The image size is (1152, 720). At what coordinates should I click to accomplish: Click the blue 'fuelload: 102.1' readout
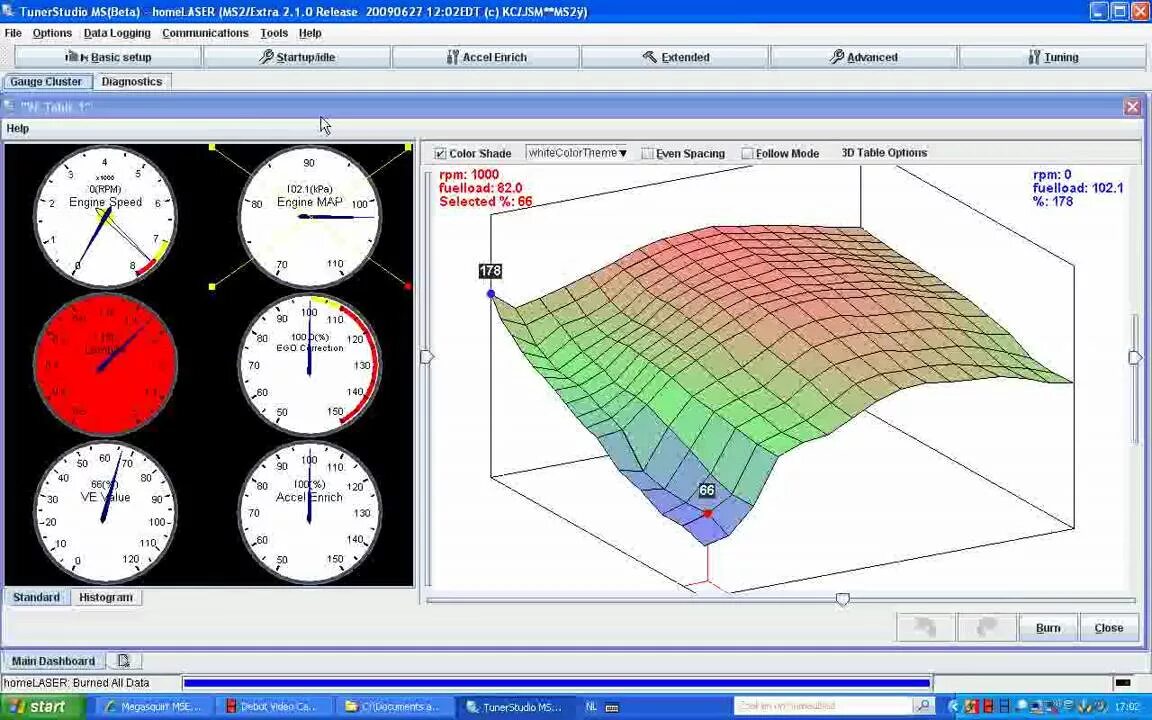[1078, 188]
